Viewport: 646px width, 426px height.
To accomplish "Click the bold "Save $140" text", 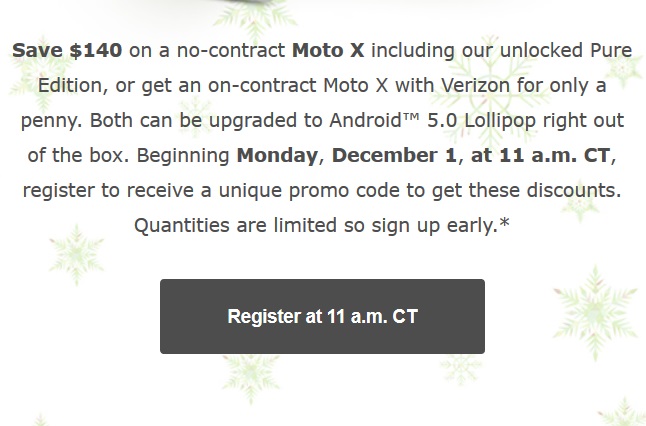I will click(x=68, y=50).
